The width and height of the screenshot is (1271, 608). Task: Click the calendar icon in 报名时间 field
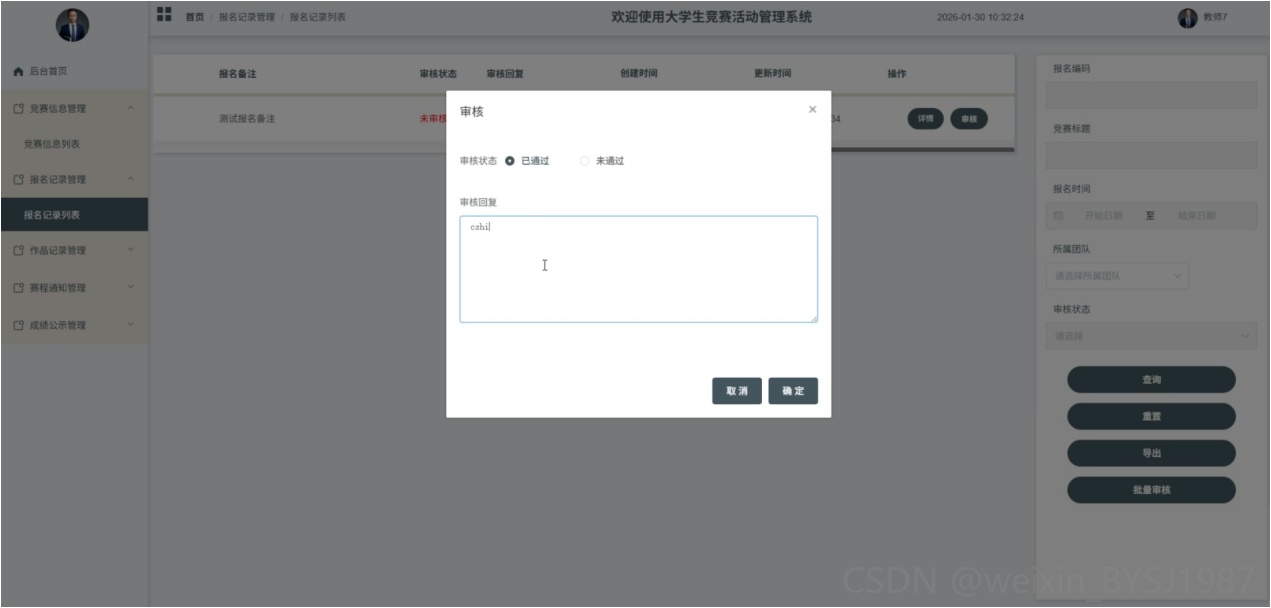(x=1059, y=216)
